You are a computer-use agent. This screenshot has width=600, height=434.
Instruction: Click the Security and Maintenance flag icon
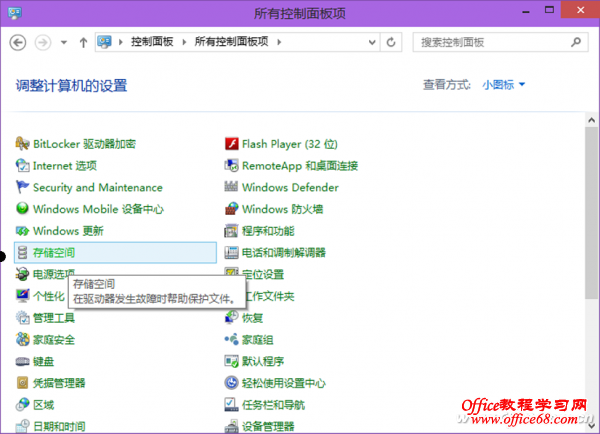(22, 188)
